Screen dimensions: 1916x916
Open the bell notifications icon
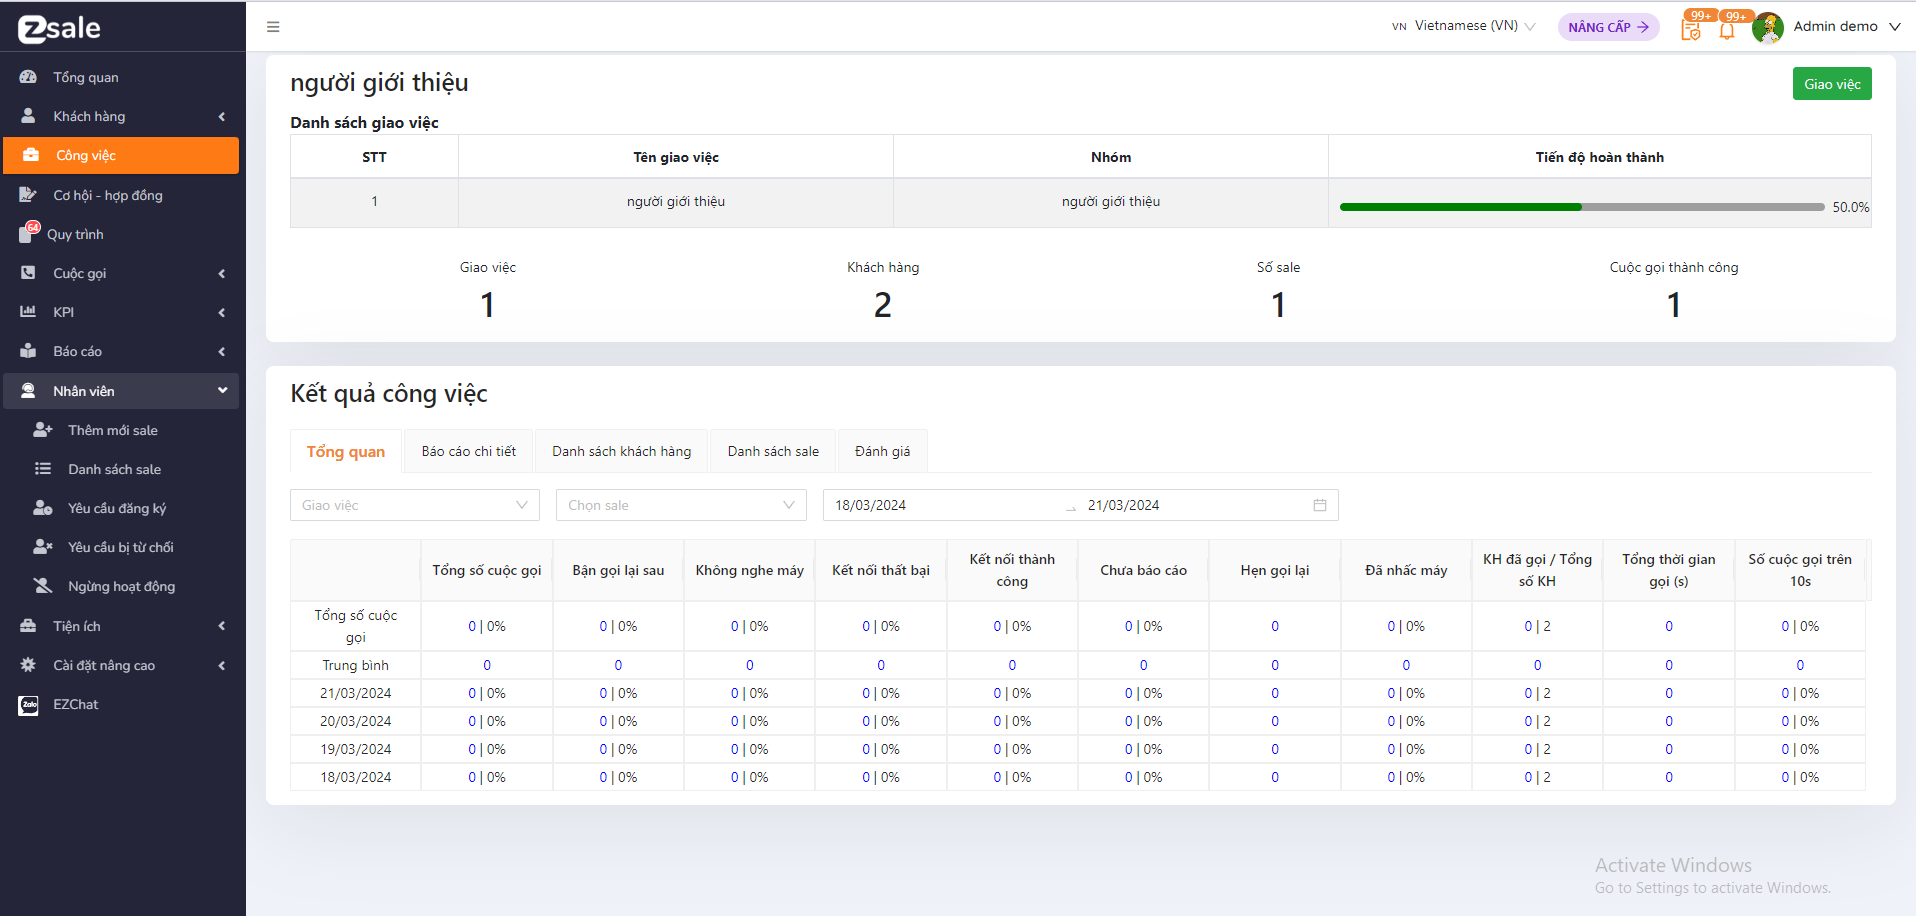pos(1727,30)
